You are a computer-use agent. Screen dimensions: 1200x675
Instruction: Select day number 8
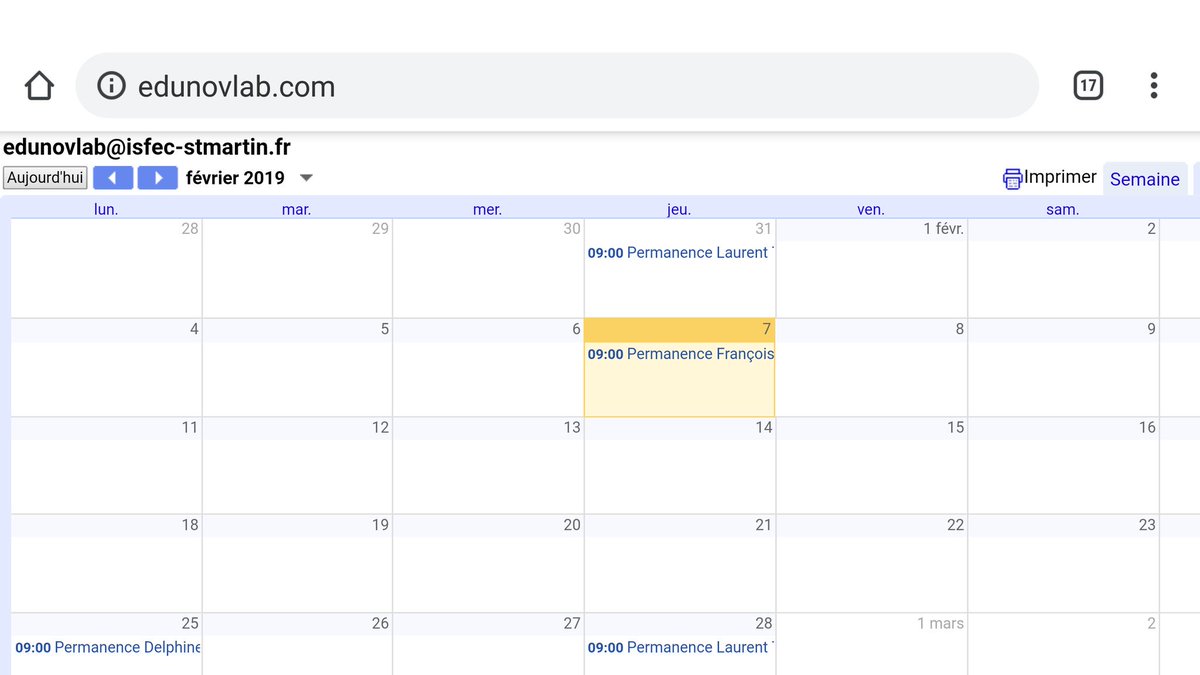[x=959, y=329]
